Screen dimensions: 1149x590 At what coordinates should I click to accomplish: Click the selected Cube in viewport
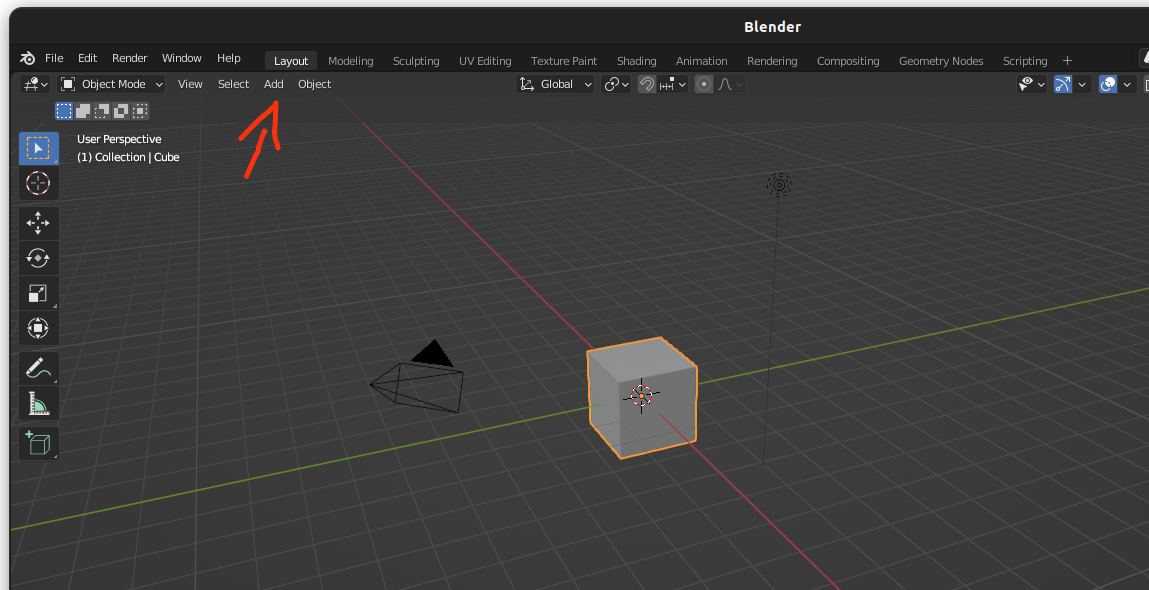[x=641, y=397]
